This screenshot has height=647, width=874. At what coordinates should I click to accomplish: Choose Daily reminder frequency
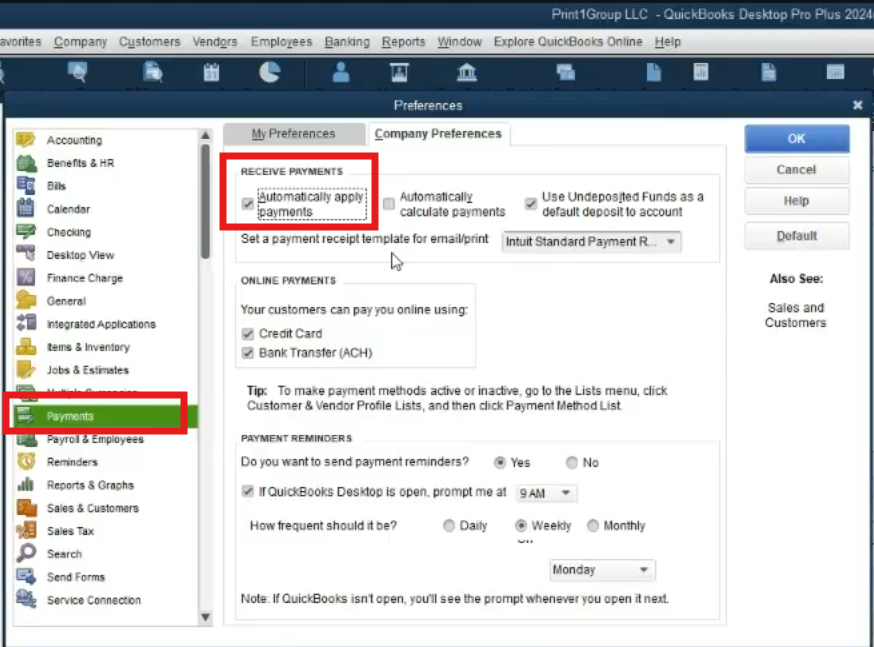pos(449,526)
